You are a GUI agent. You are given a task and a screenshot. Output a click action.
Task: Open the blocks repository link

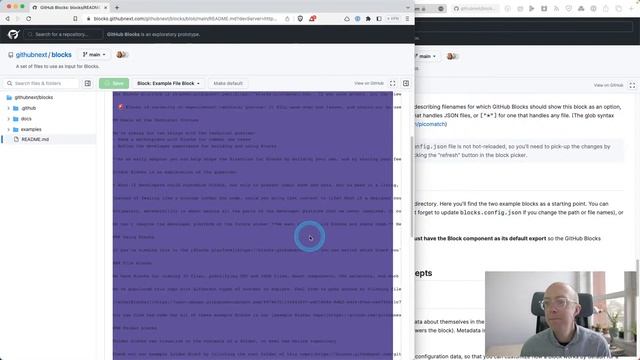coord(61,55)
